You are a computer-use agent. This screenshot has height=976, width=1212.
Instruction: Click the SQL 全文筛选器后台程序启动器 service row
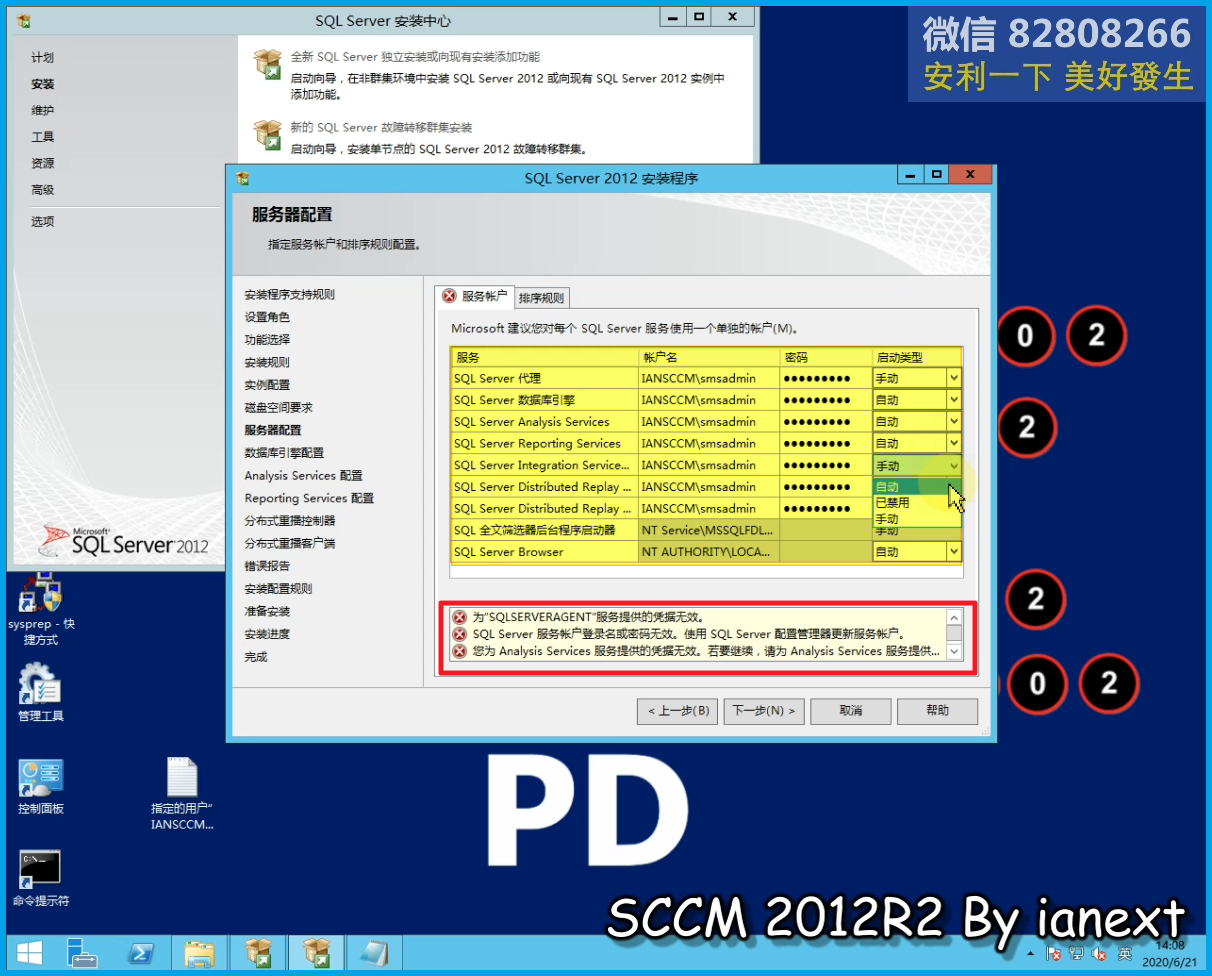[x=706, y=530]
